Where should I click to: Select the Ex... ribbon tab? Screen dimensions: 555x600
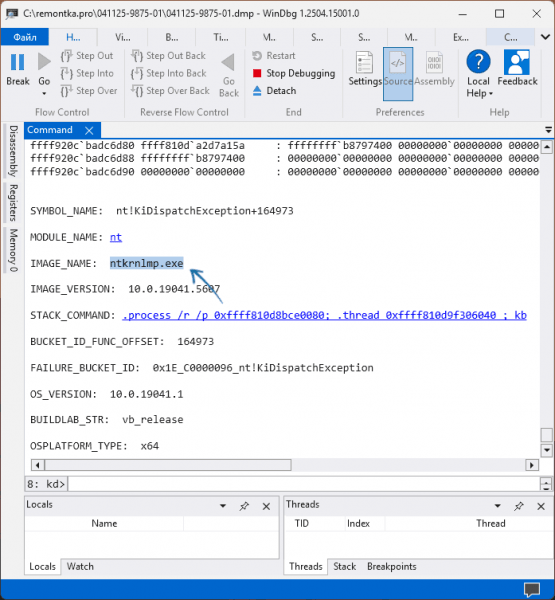click(x=460, y=38)
